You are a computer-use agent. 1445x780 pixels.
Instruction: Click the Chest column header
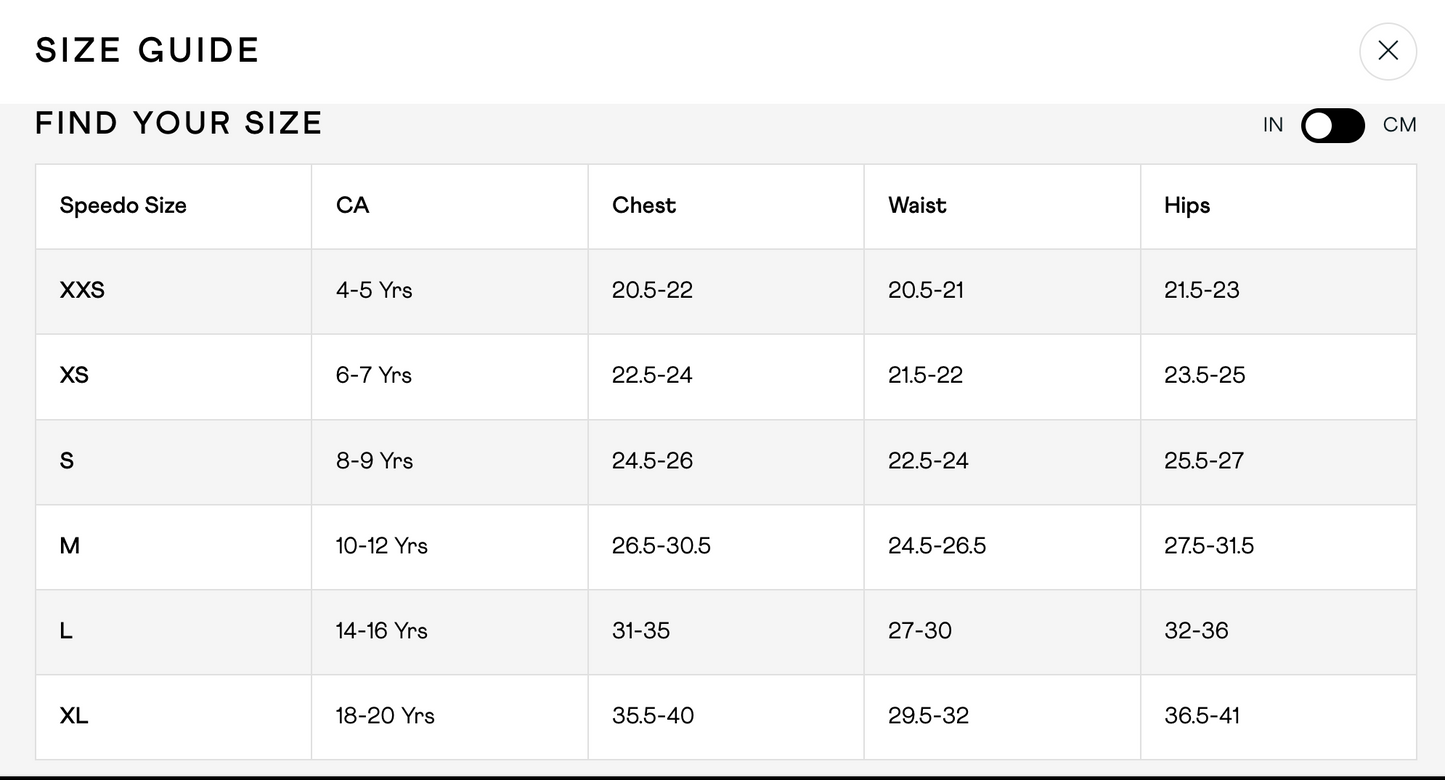[644, 205]
